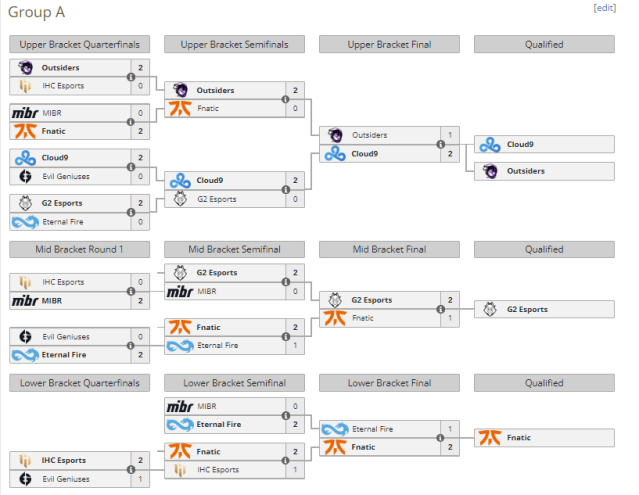This screenshot has height=495, width=639.
Task: Open info for MIBR vs Eternal Fire match
Action: (286, 416)
